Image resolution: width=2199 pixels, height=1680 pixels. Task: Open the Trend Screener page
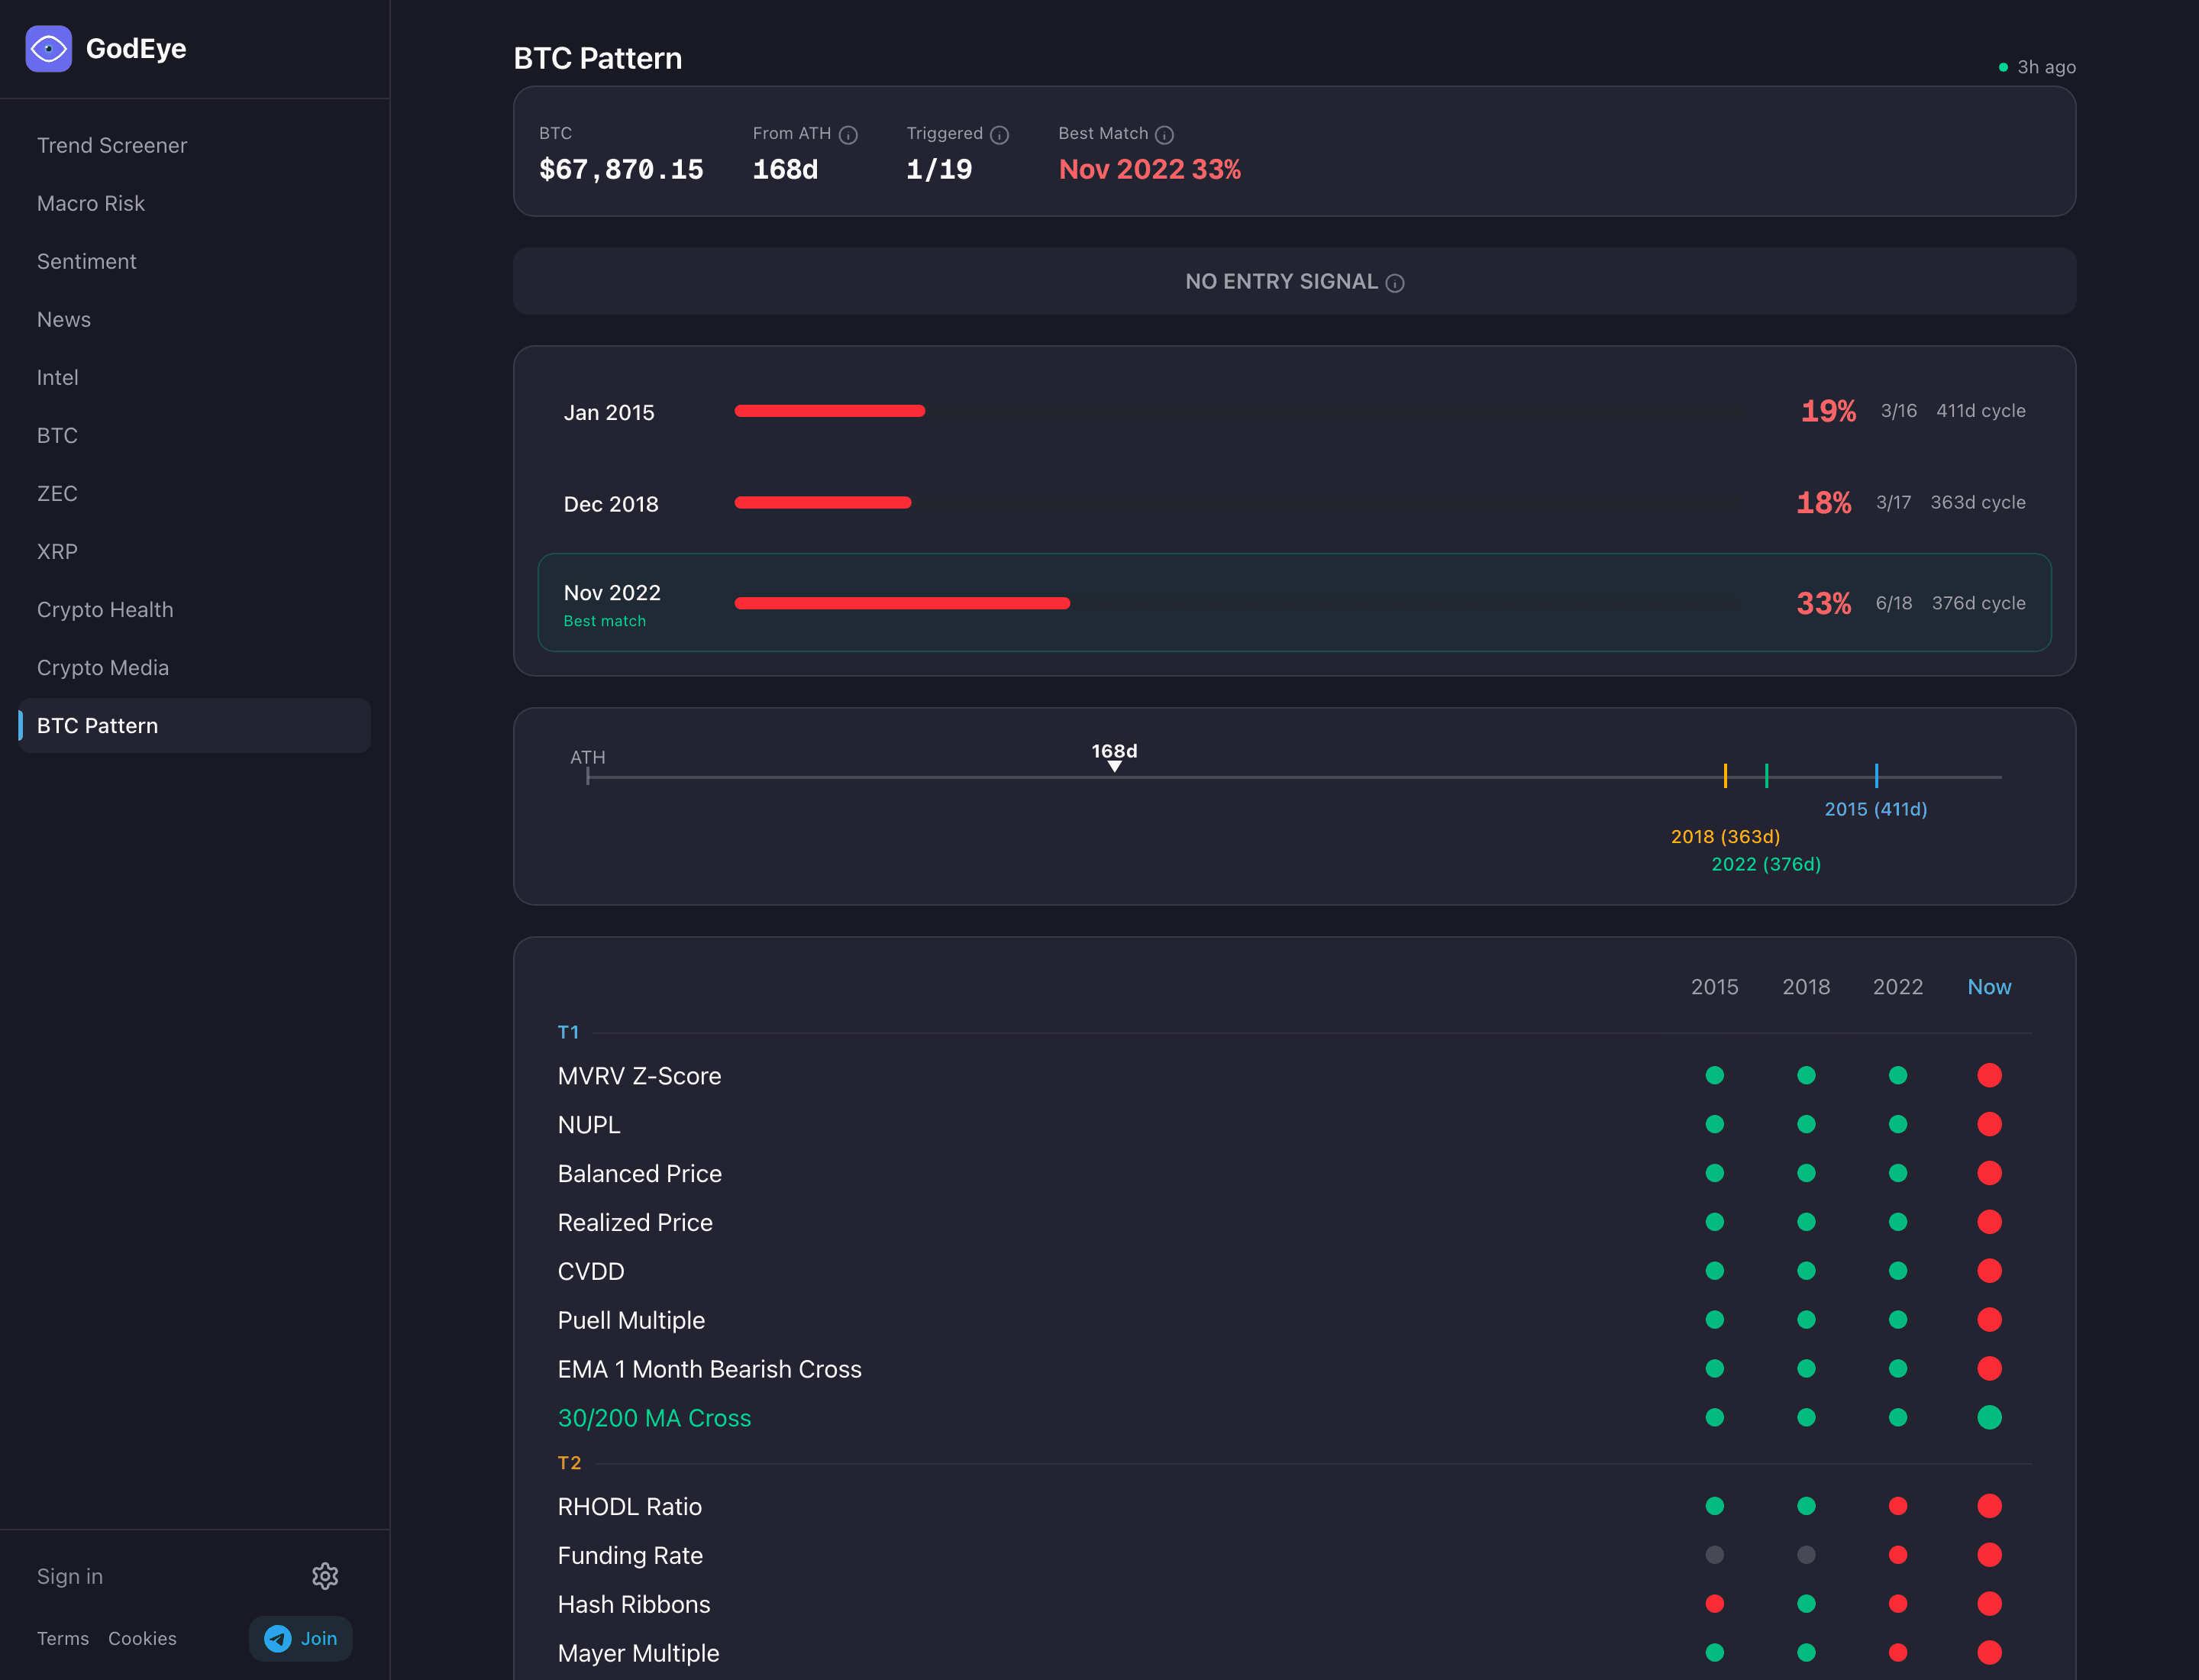[112, 145]
